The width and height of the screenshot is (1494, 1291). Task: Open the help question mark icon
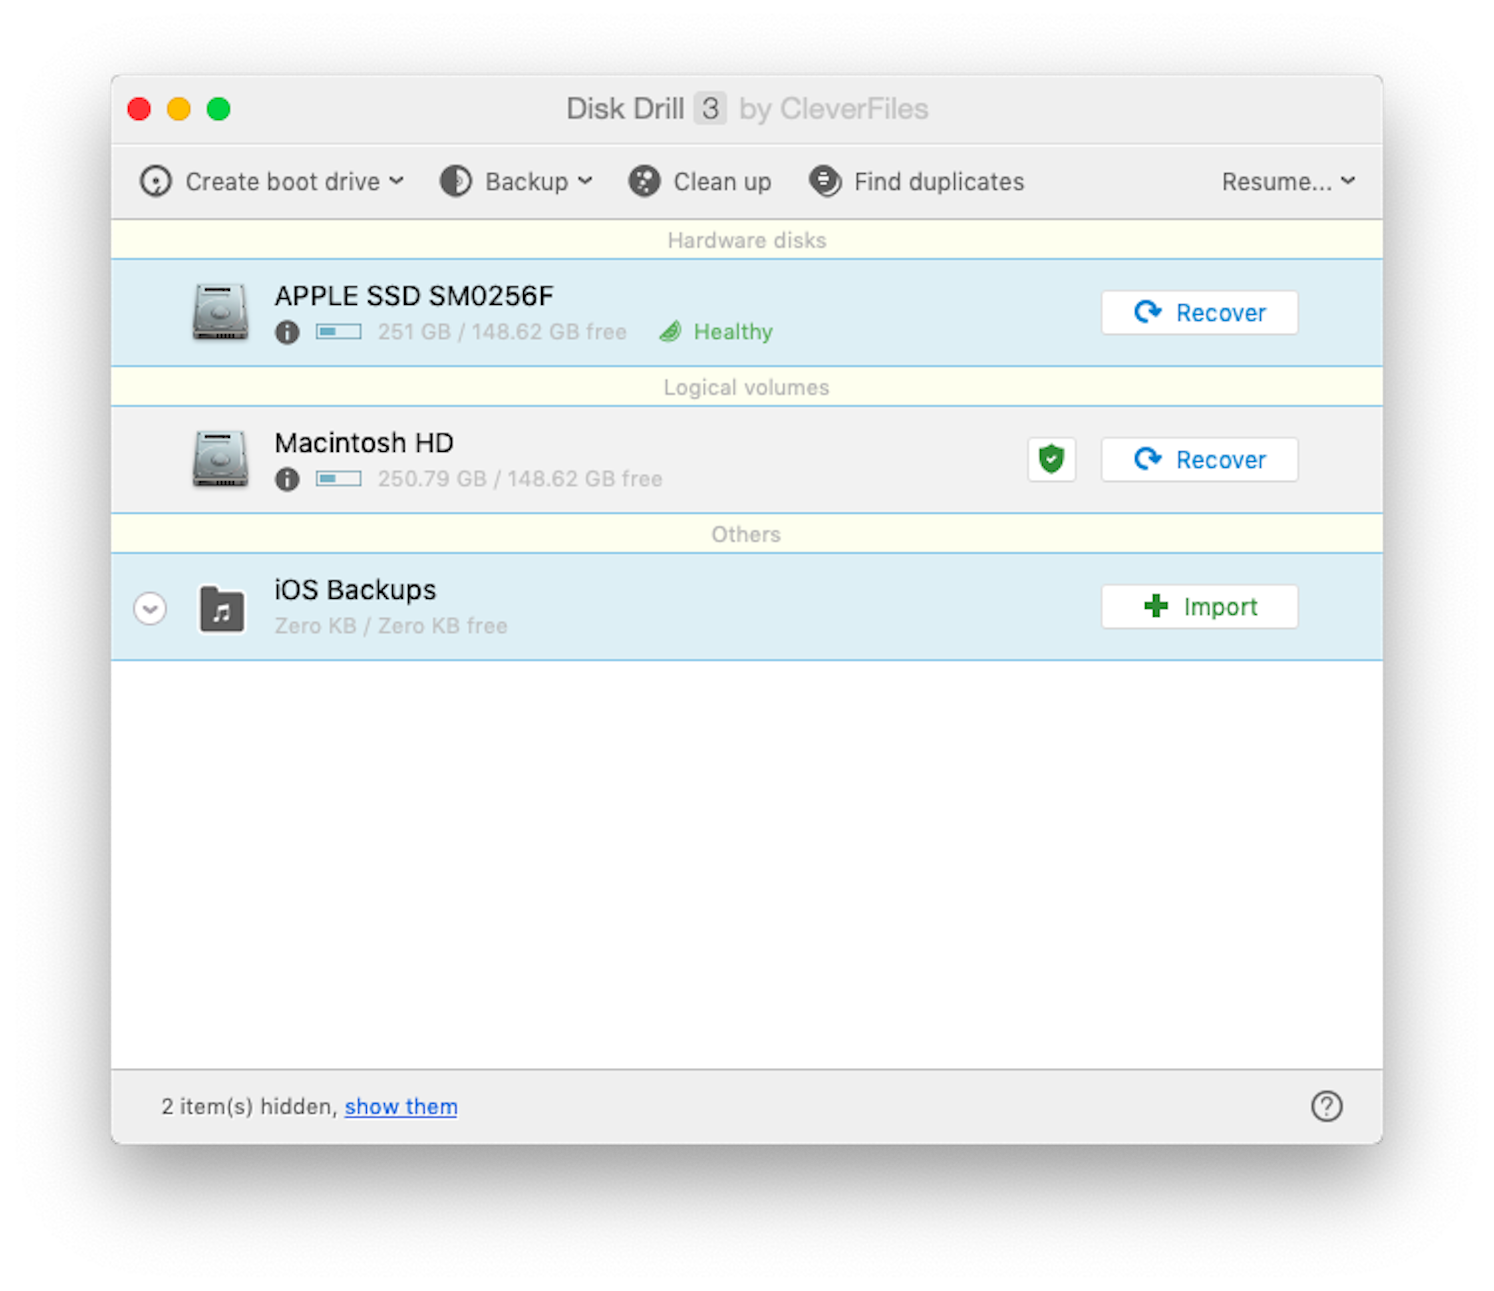1327,1106
